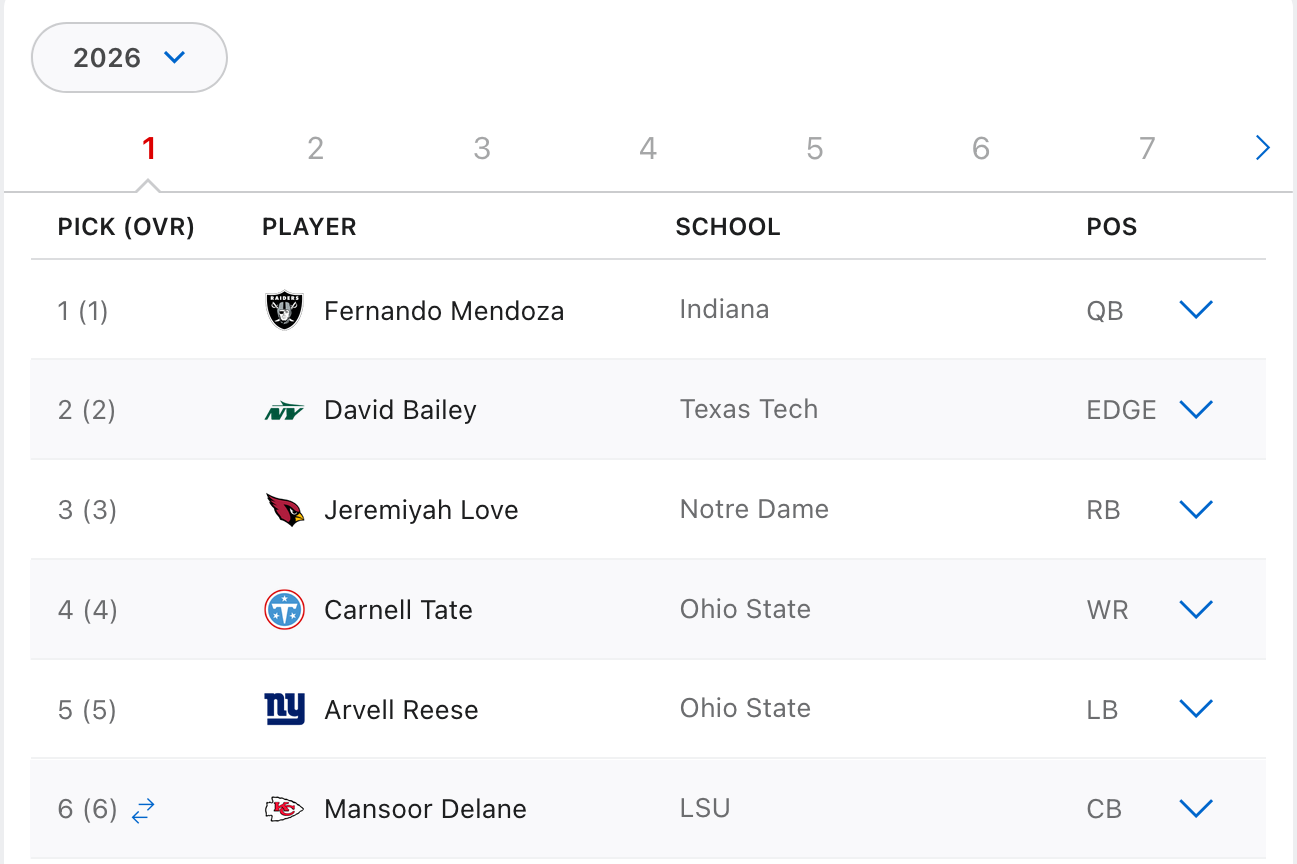Screen dimensions: 1297x864
Task: Expand Jeremiyah Love's pick details
Action: pyautogui.click(x=1196, y=510)
